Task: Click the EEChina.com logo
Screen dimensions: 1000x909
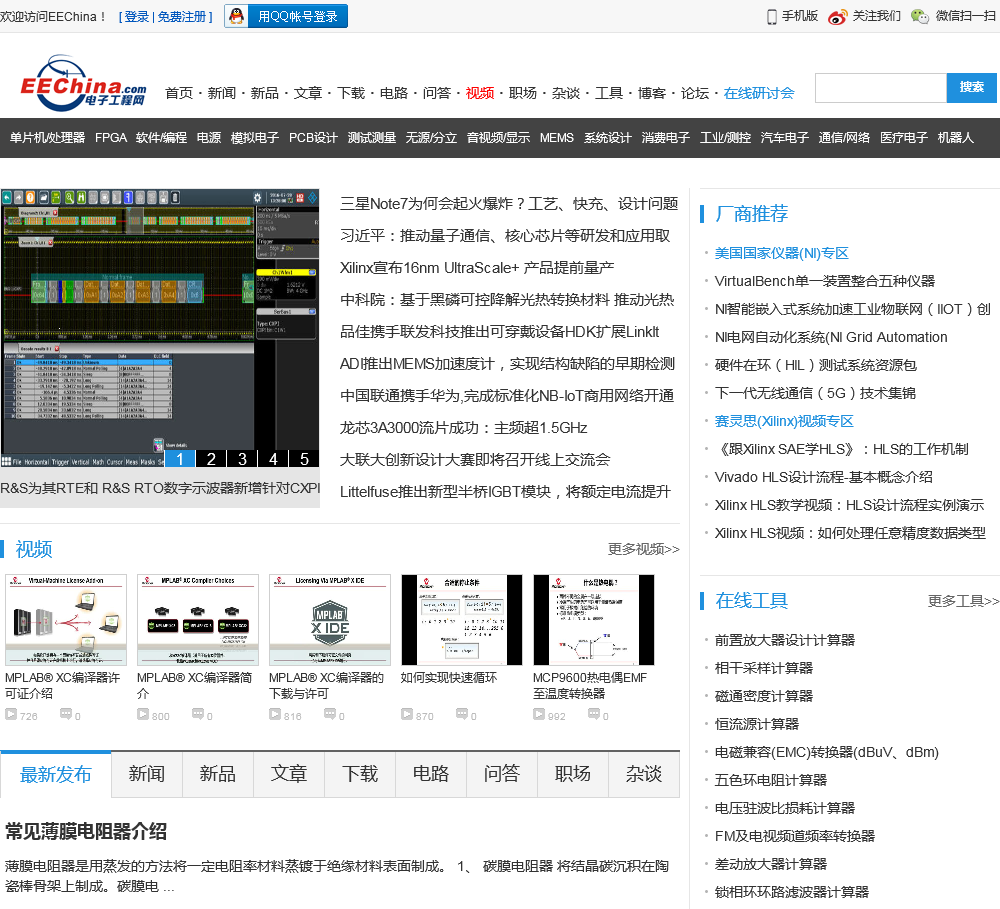Action: coord(84,83)
